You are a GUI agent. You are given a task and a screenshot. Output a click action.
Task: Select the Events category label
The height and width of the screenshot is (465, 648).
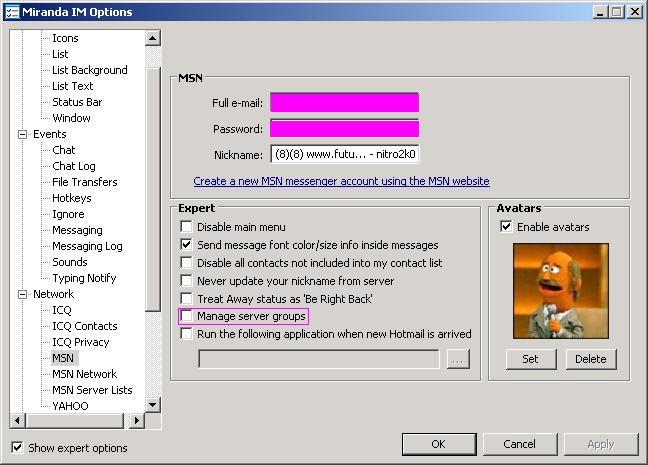click(x=50, y=134)
